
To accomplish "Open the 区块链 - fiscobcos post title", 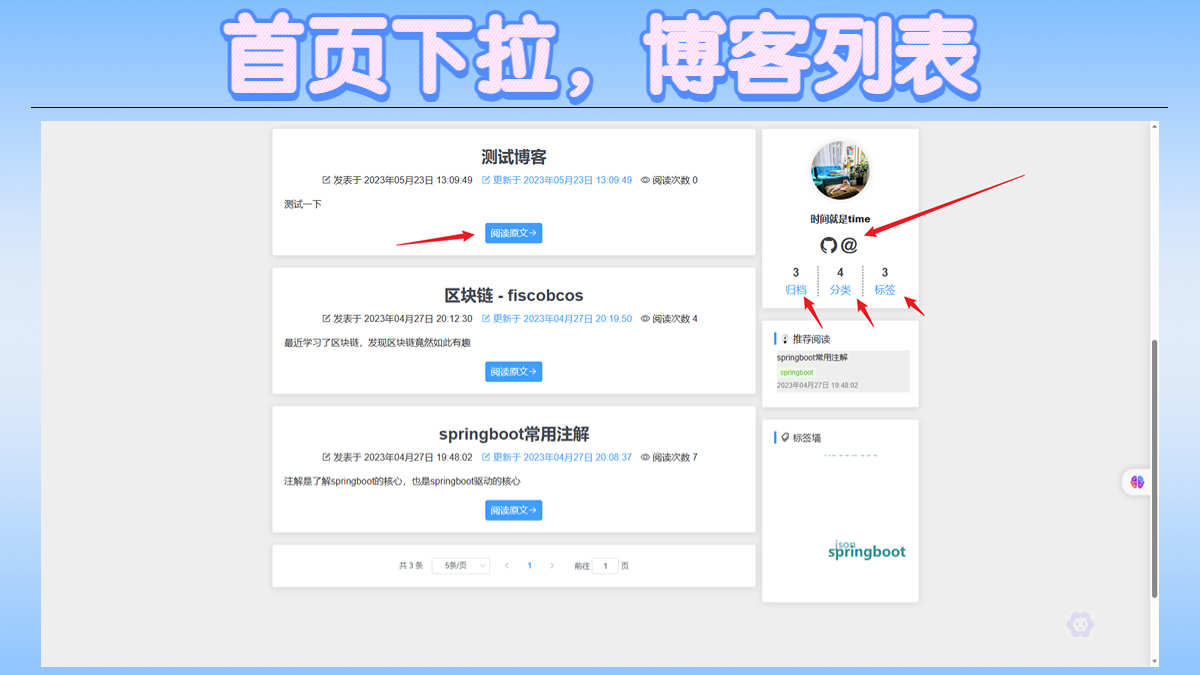I will [x=514, y=296].
